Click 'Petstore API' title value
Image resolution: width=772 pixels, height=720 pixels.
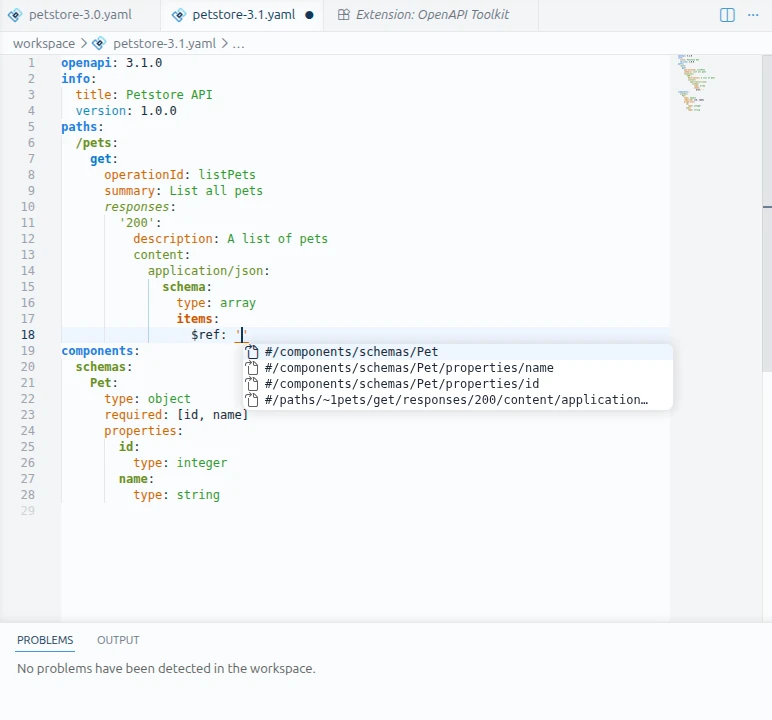tap(169, 95)
